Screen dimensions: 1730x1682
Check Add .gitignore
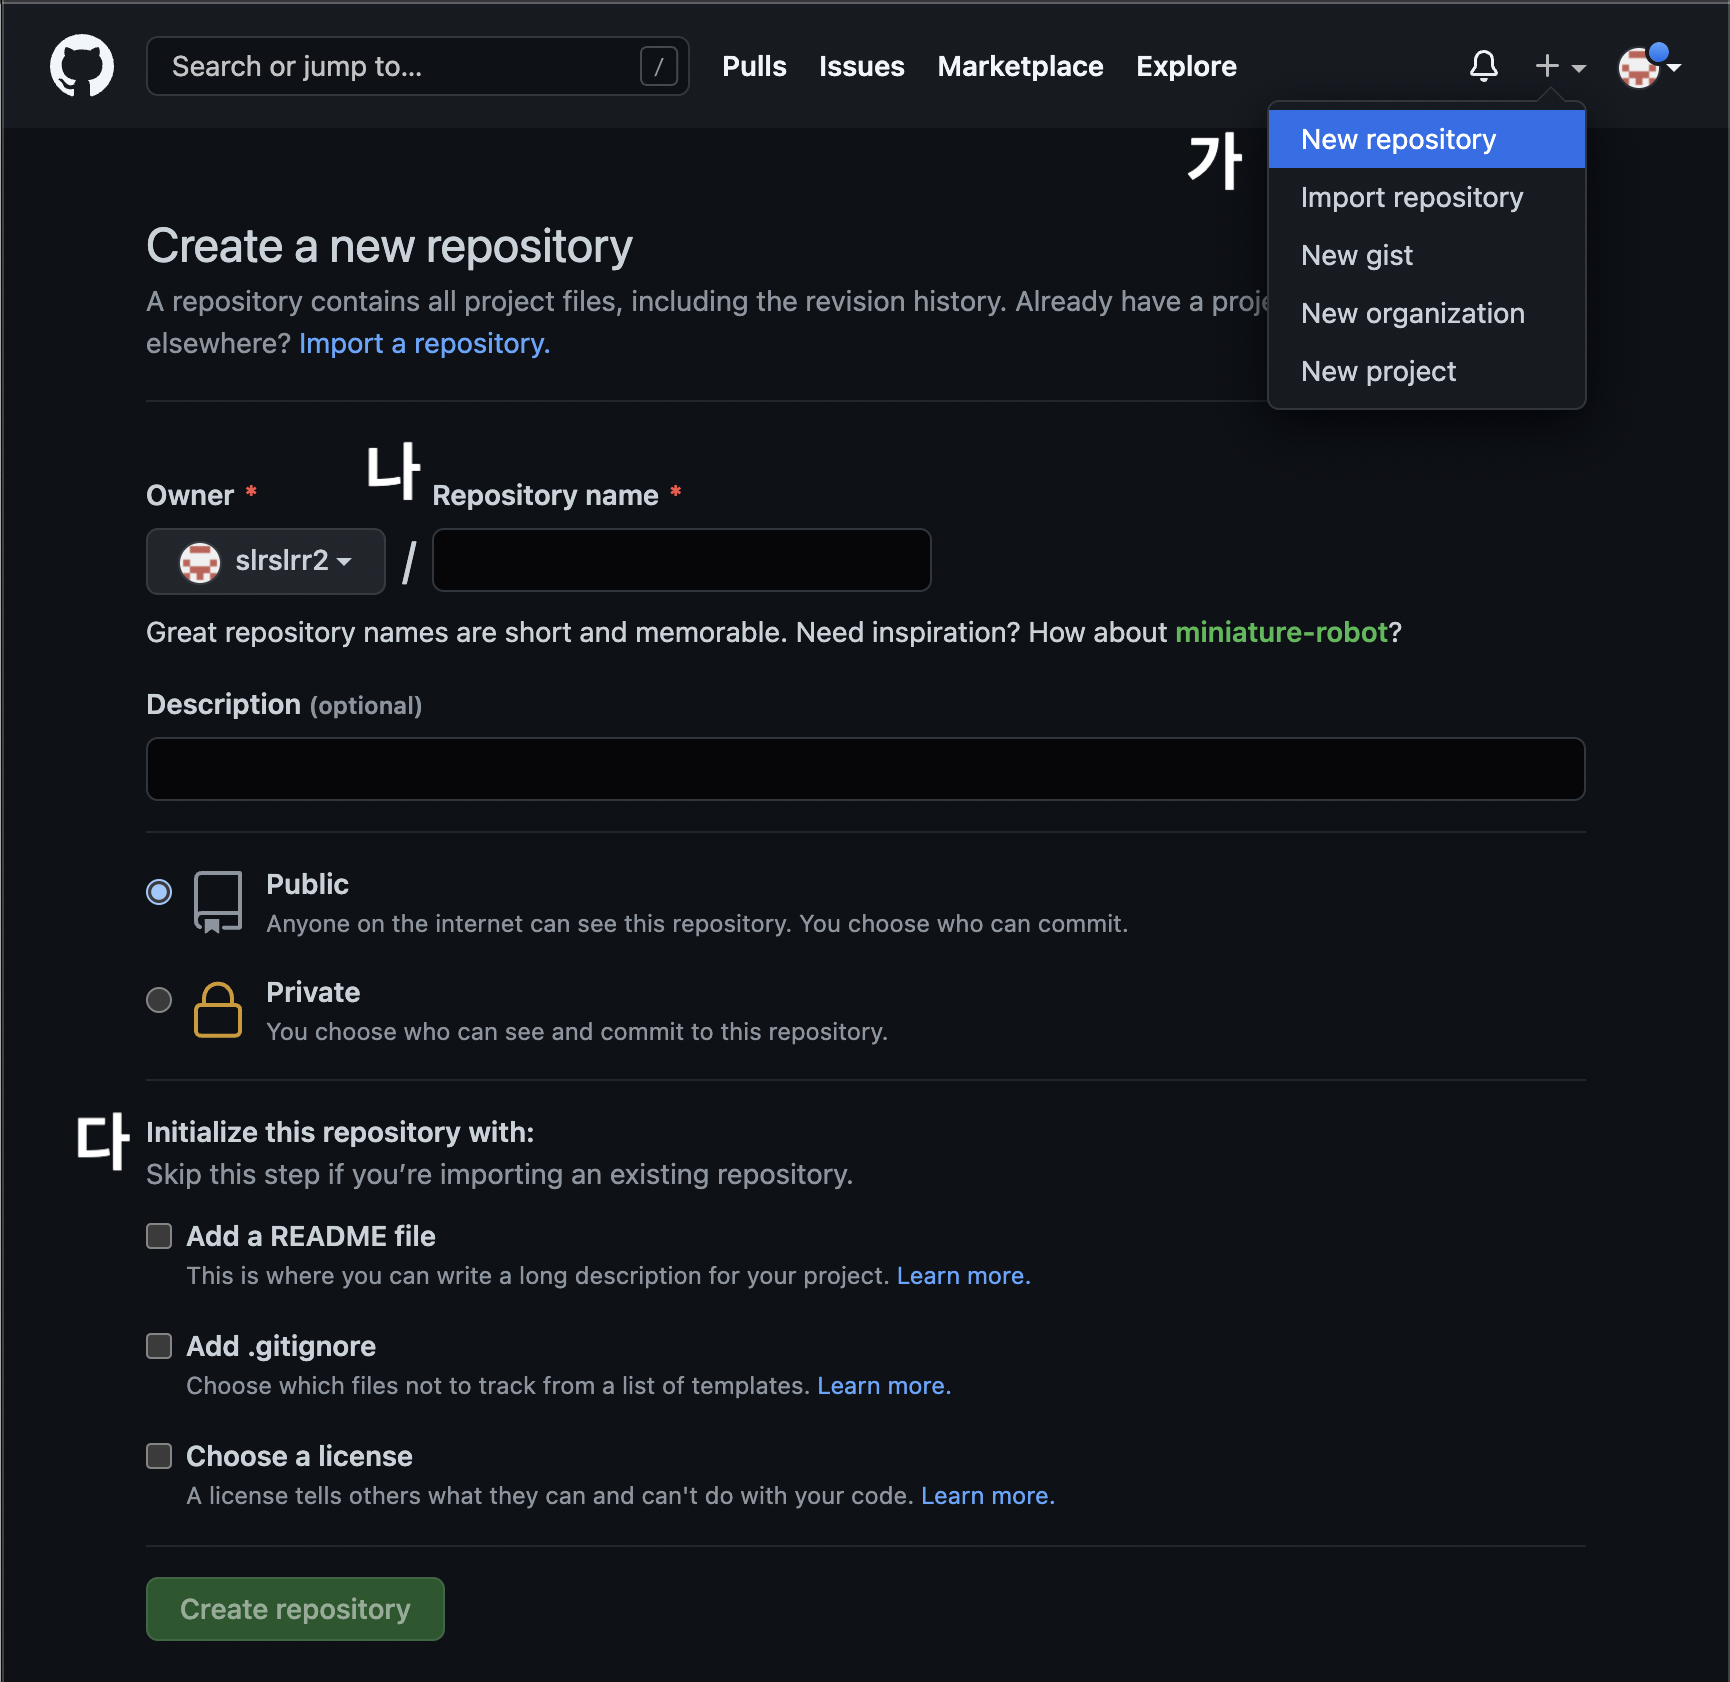159,1346
